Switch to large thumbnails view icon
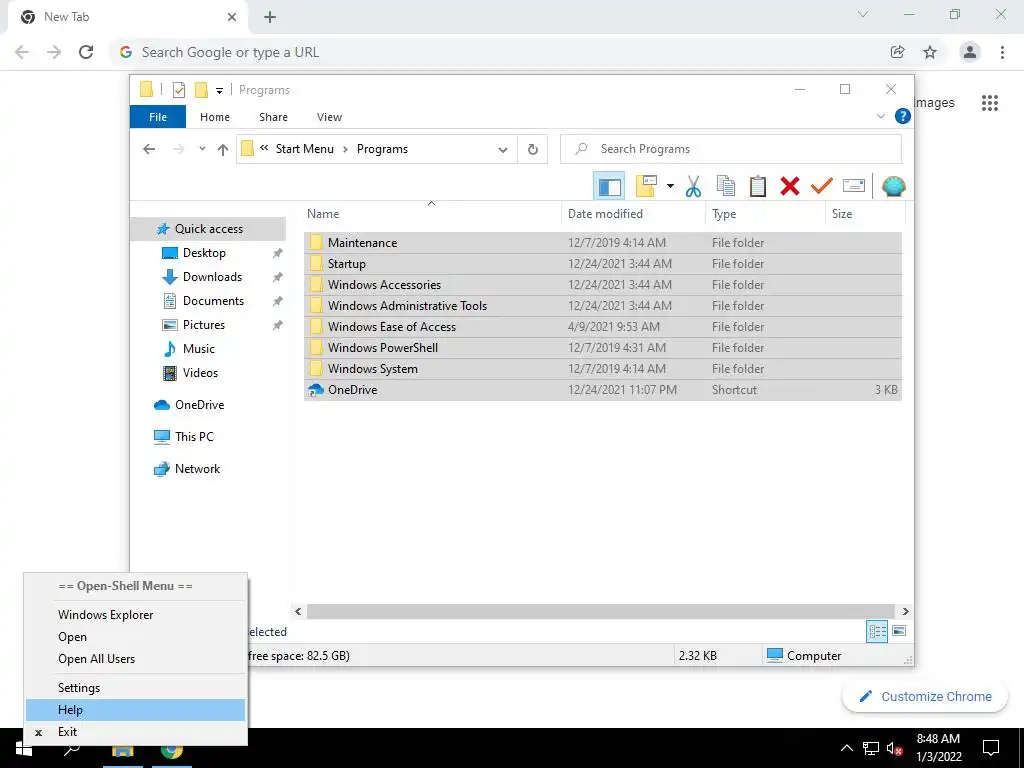The height and width of the screenshot is (768, 1024). [899, 631]
